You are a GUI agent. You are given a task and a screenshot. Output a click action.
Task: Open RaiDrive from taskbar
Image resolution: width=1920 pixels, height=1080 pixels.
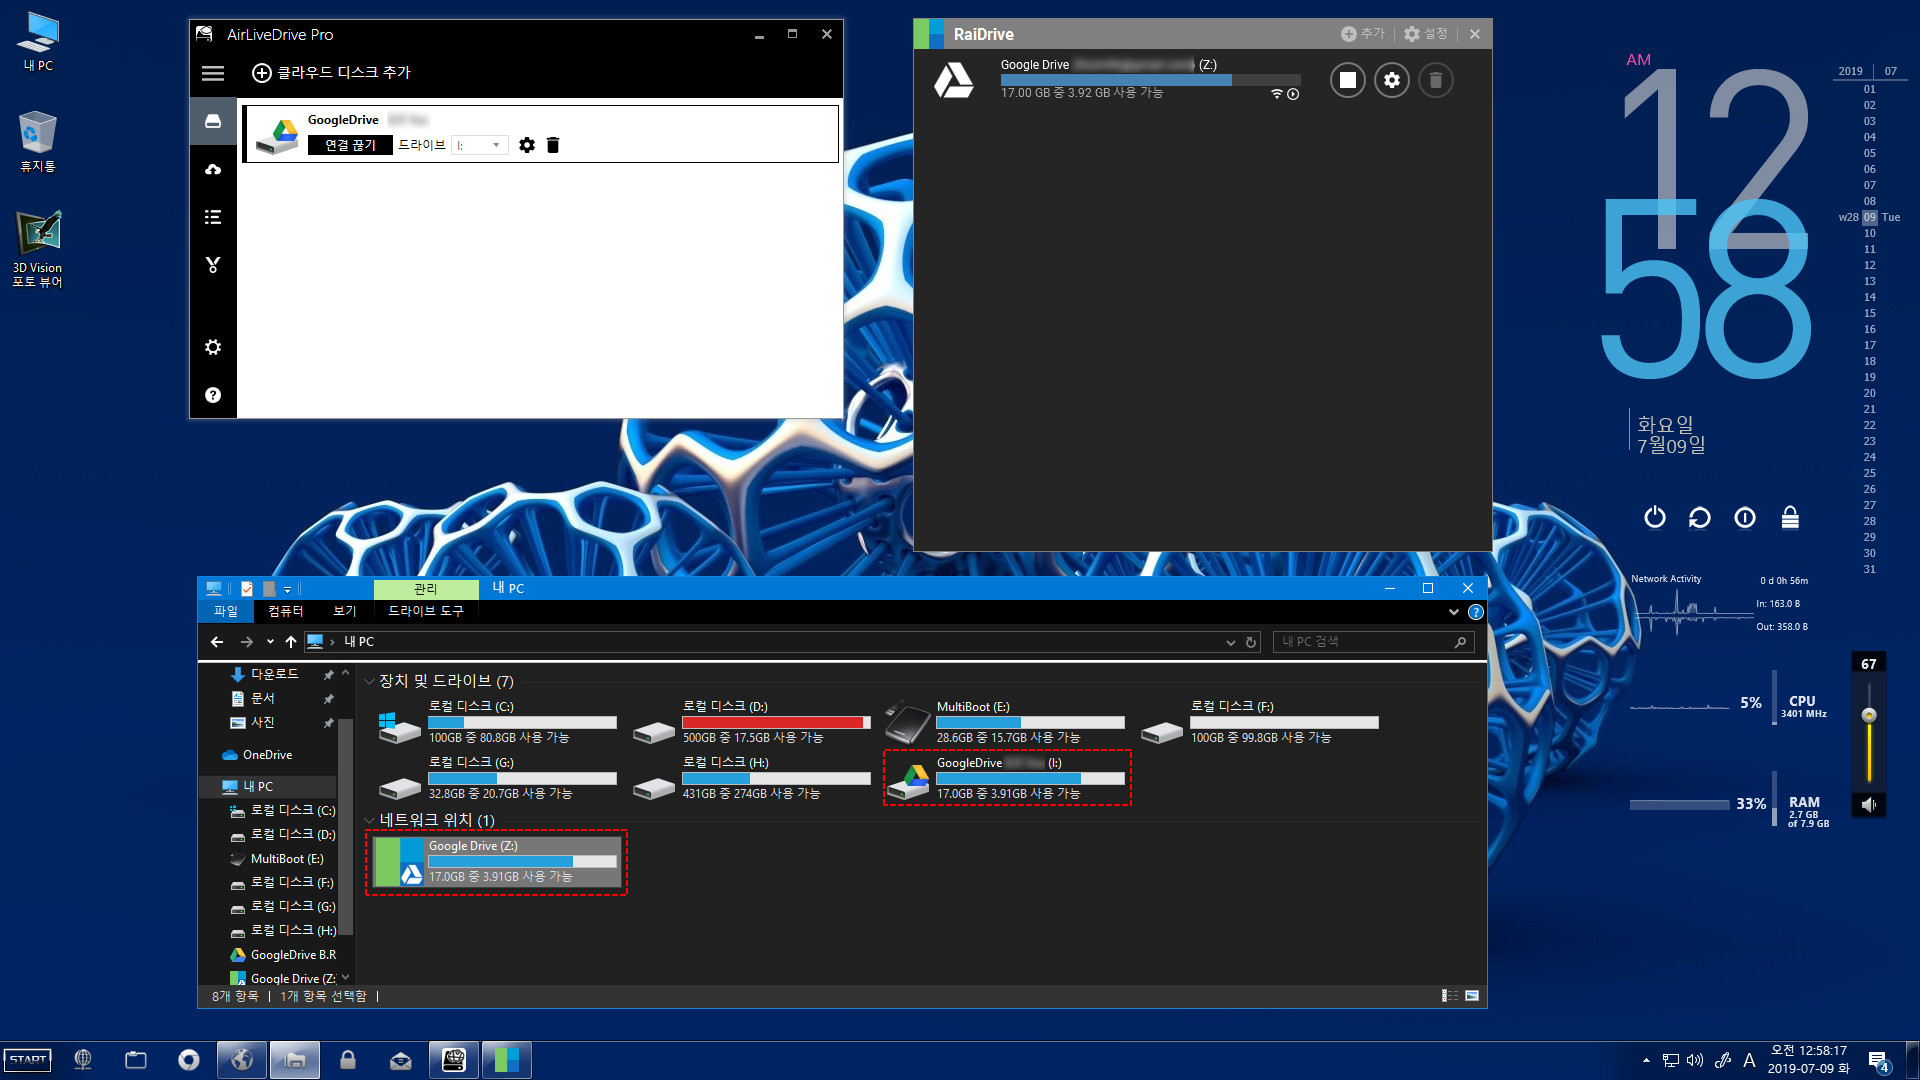507,1060
